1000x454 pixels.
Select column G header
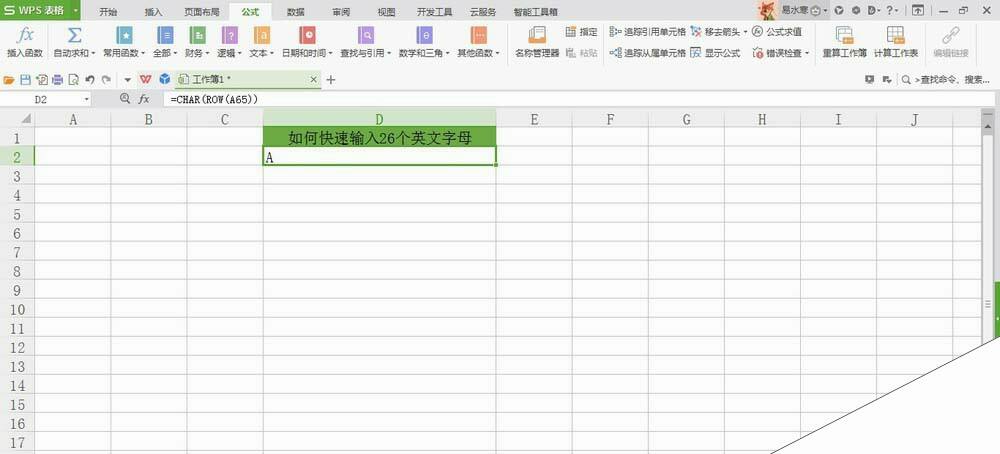[686, 118]
